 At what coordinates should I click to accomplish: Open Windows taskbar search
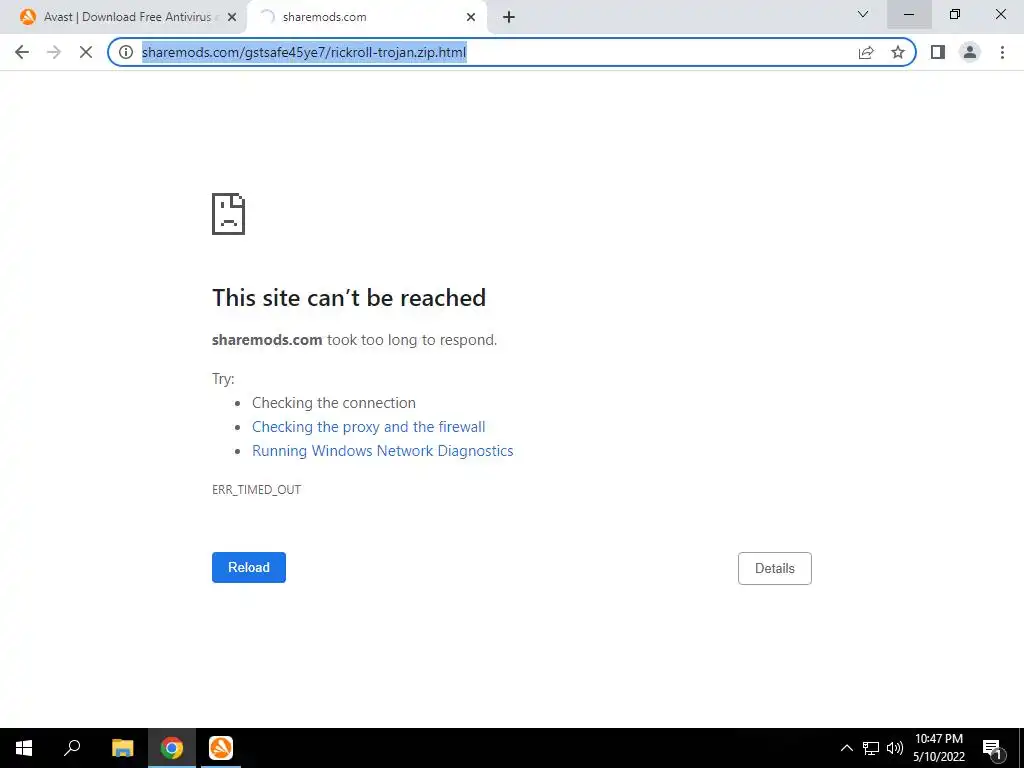(x=72, y=748)
